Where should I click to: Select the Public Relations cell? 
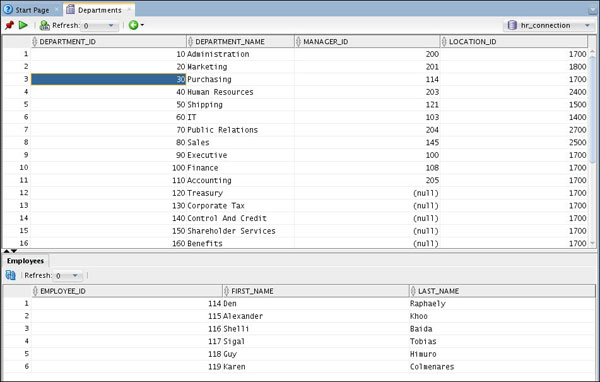240,130
